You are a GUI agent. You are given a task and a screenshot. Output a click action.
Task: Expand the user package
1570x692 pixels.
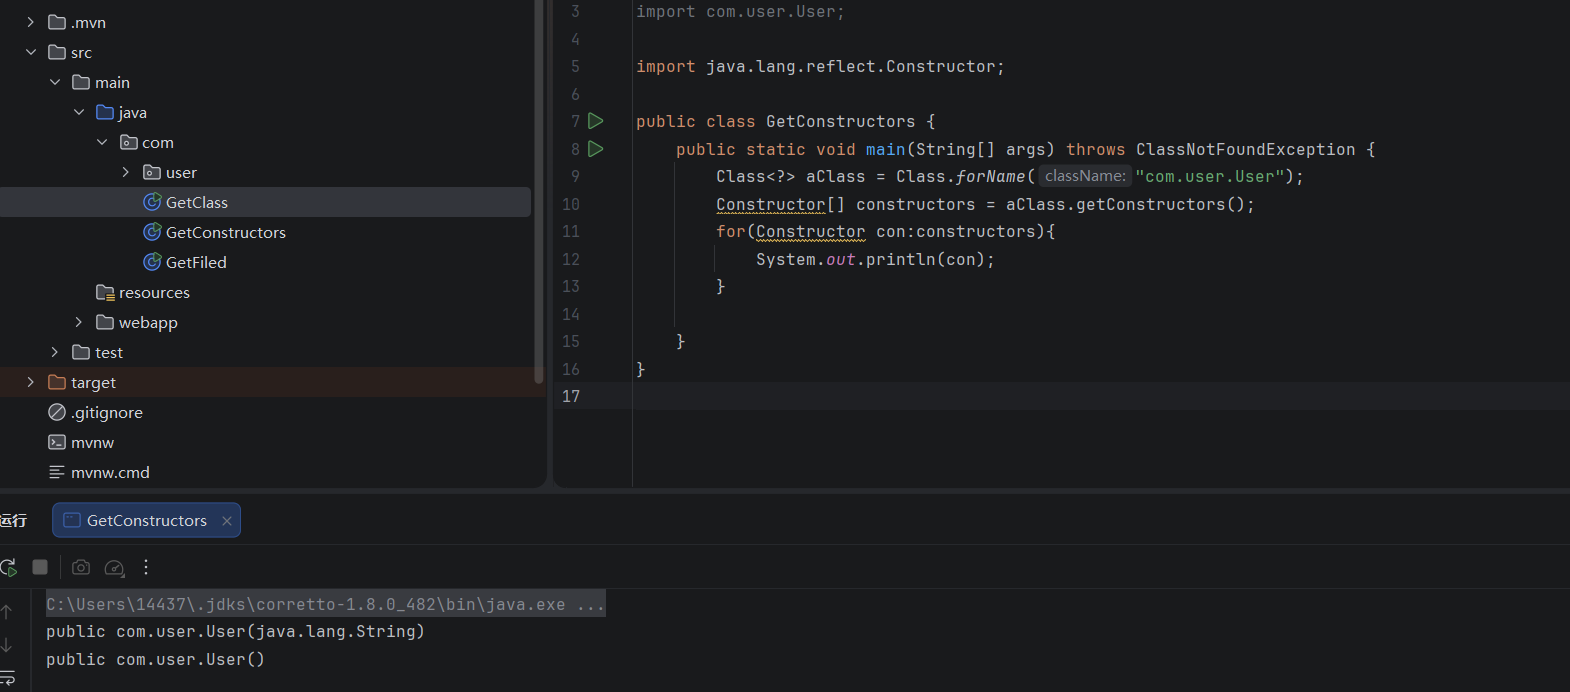(126, 172)
